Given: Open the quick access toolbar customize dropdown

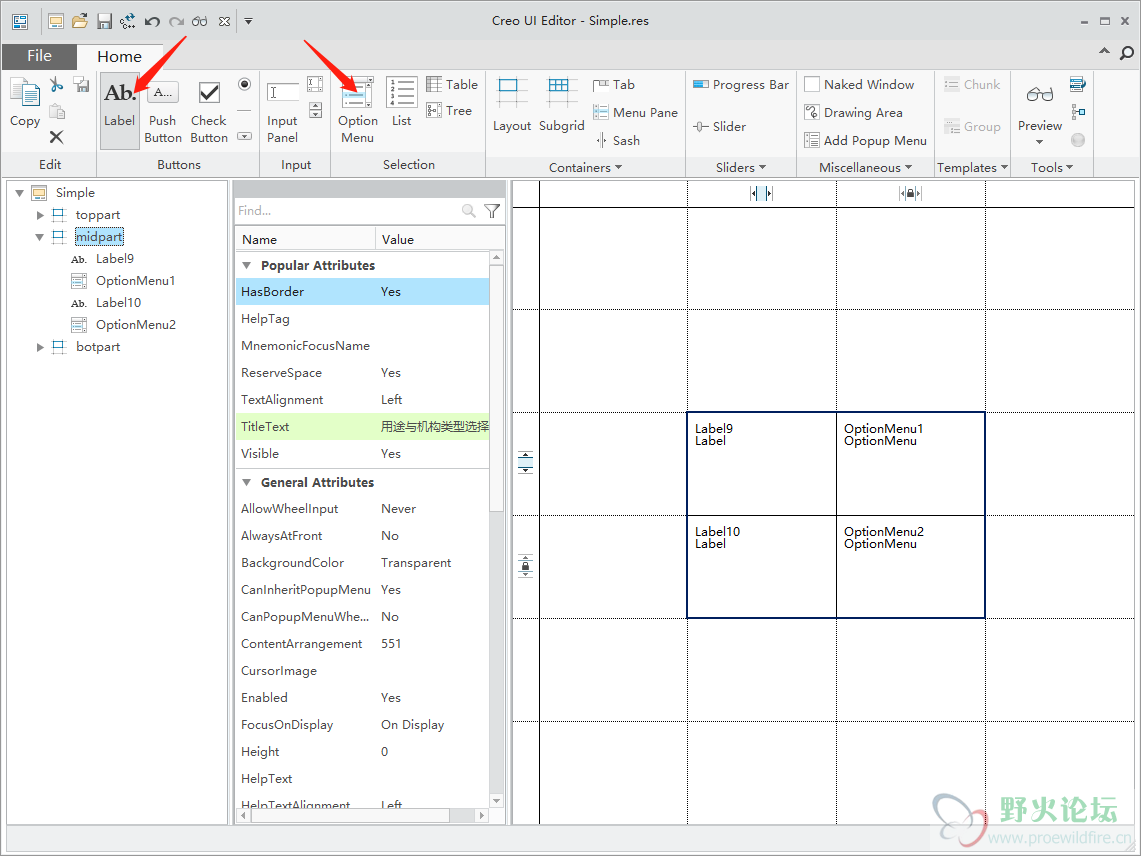Looking at the screenshot, I should [248, 21].
